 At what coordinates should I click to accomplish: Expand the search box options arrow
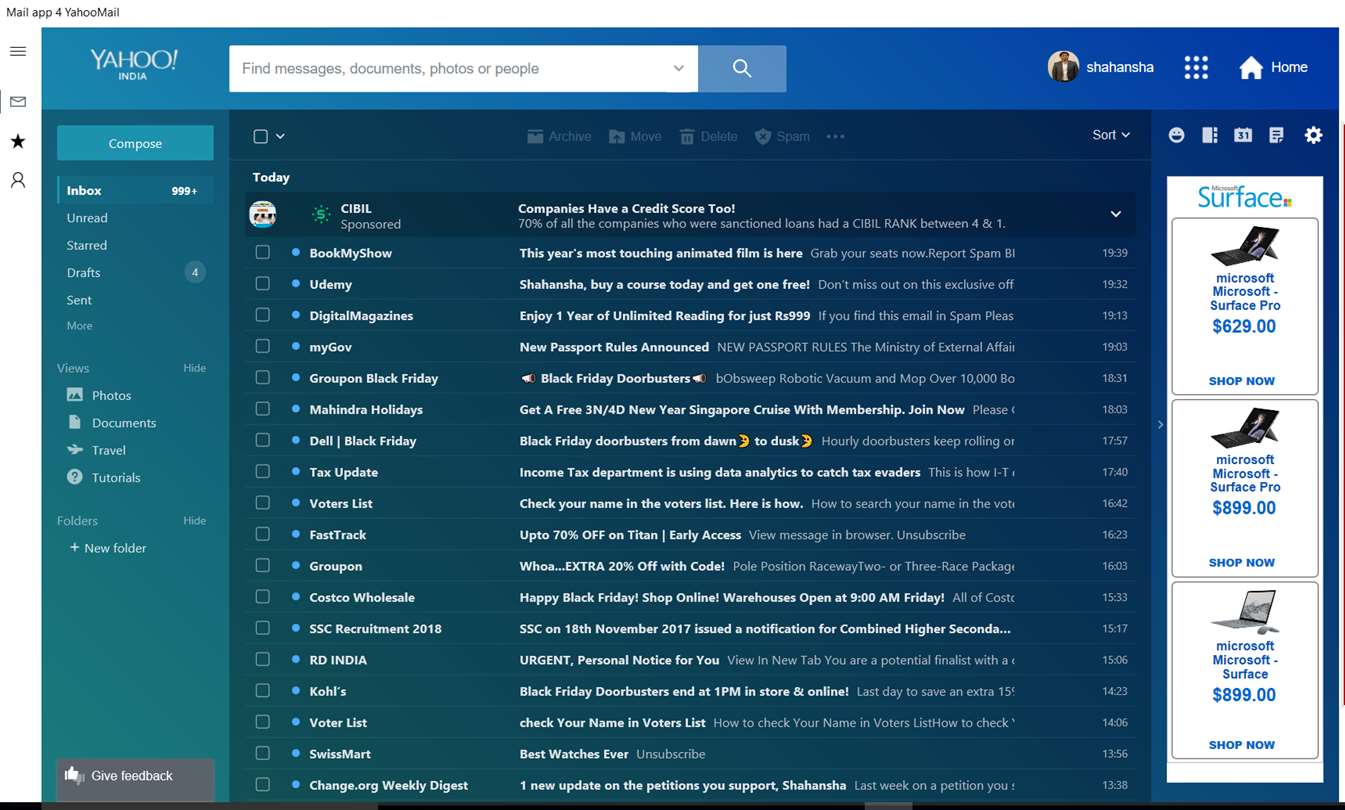(x=678, y=68)
